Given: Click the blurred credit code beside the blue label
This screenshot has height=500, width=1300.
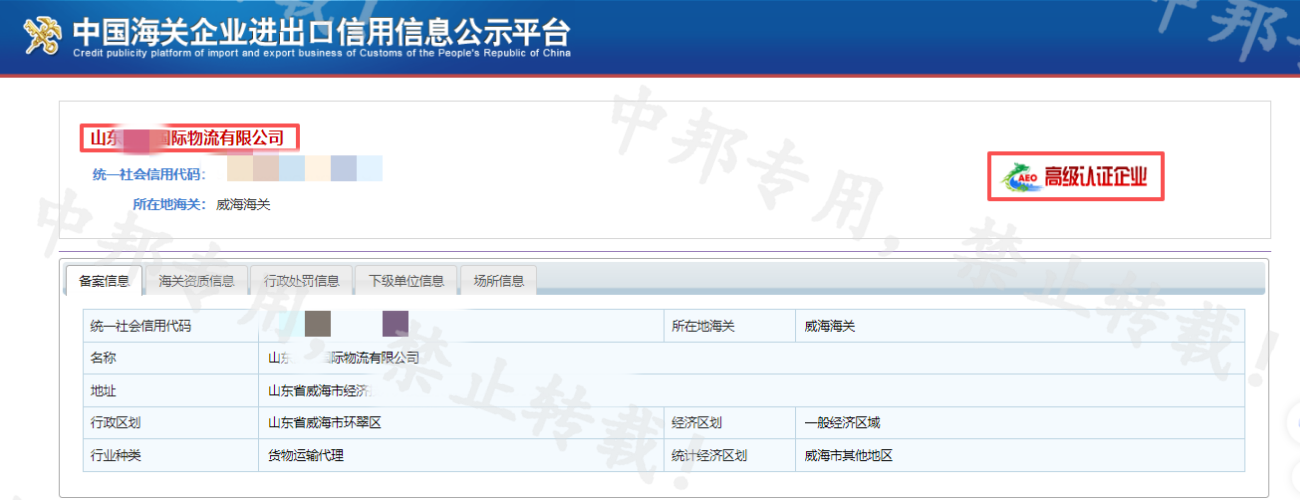Looking at the screenshot, I should click(304, 169).
